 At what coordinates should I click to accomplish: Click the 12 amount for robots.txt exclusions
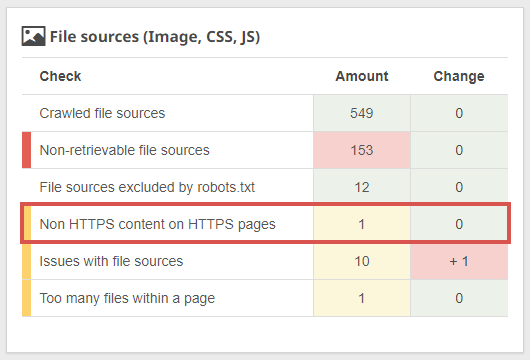pyautogui.click(x=362, y=187)
